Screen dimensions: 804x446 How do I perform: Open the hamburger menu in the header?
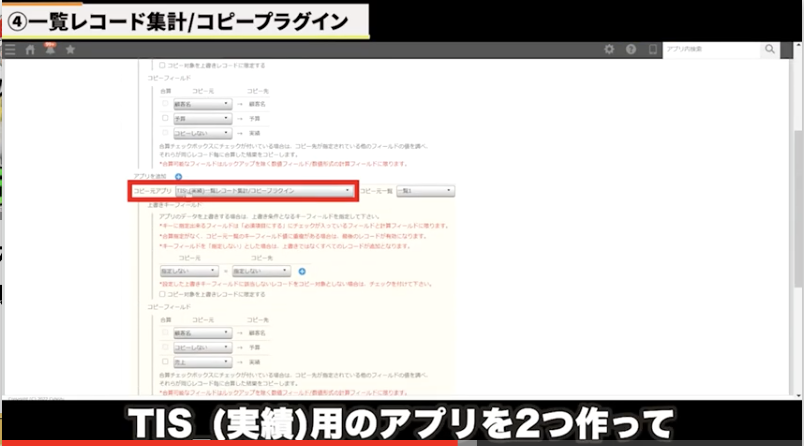10,49
